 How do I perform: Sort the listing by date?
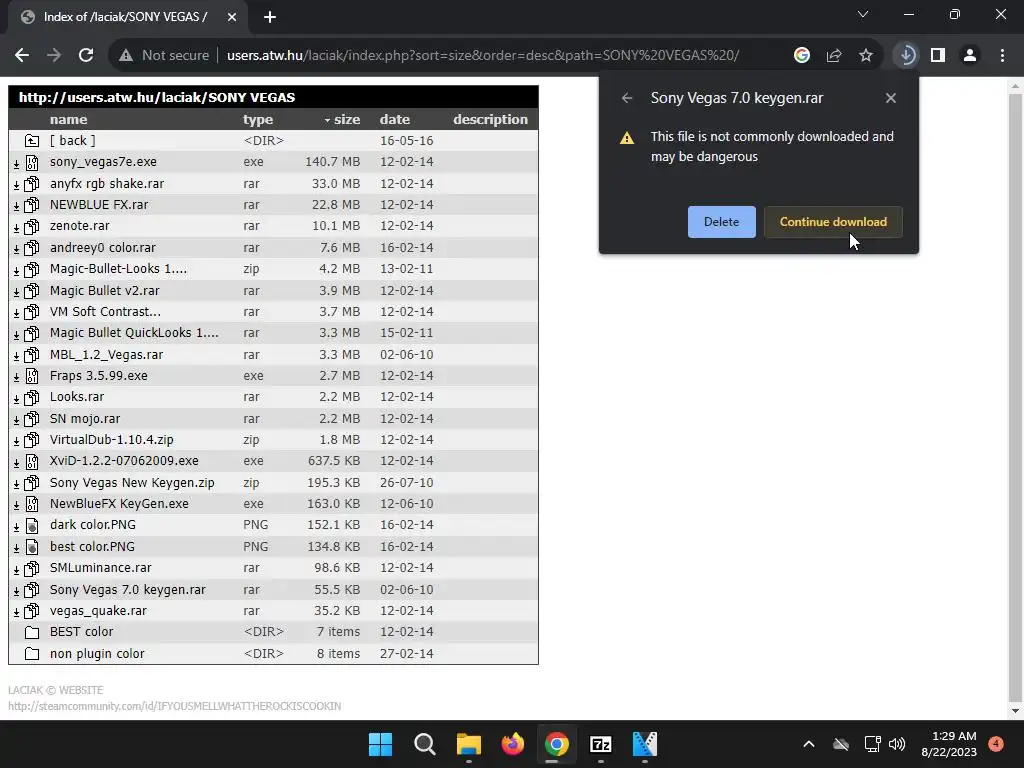pyautogui.click(x=395, y=120)
